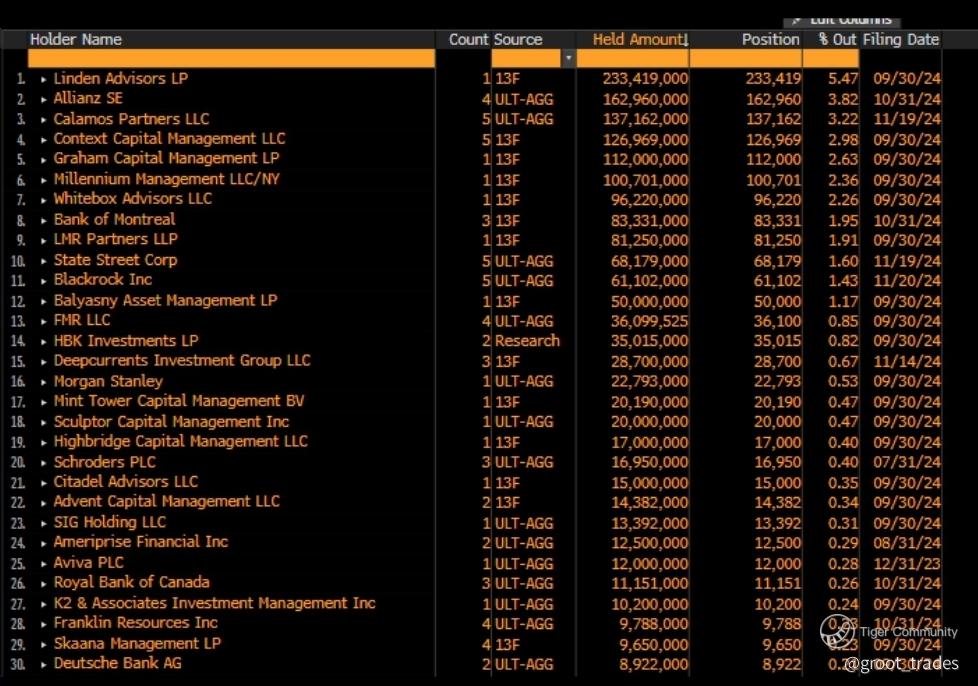Expand the Citadel Advisors LLC row

click(x=44, y=483)
